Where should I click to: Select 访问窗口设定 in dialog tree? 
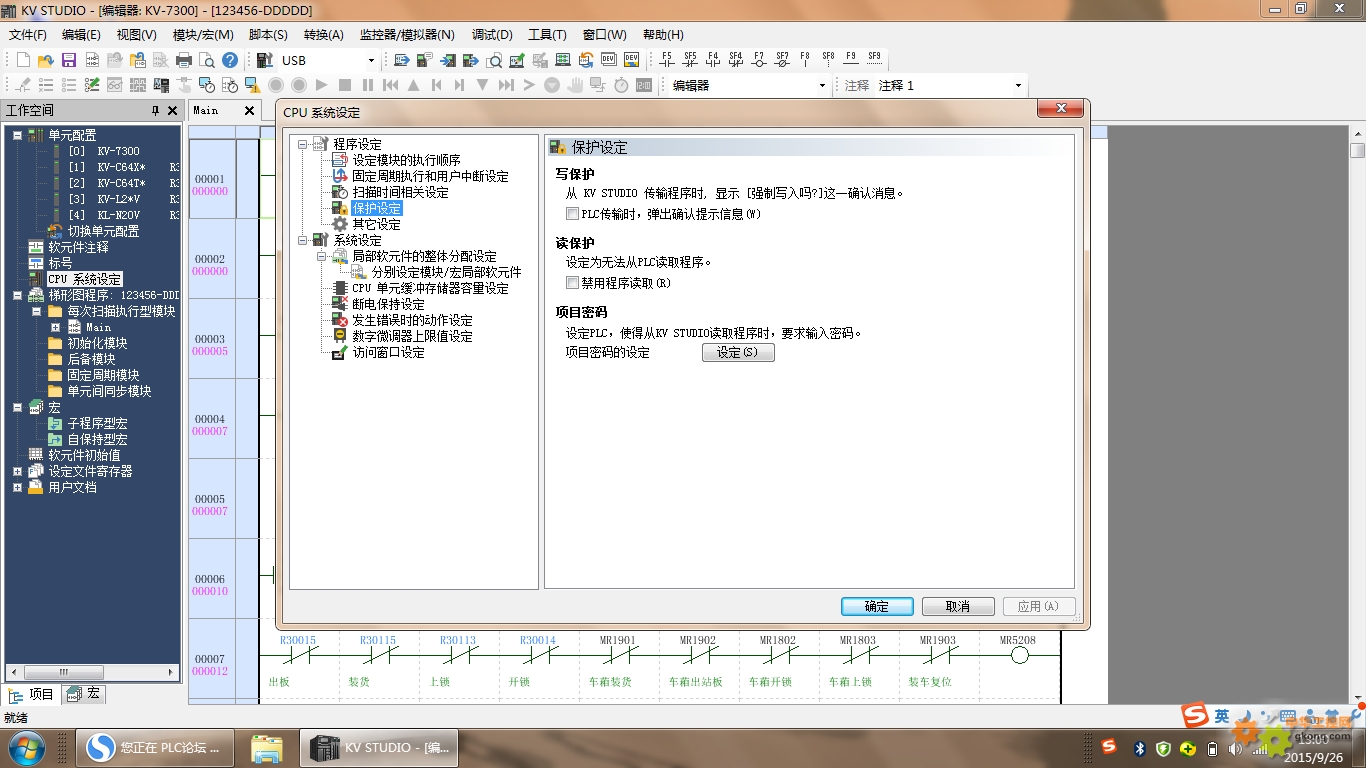(388, 352)
